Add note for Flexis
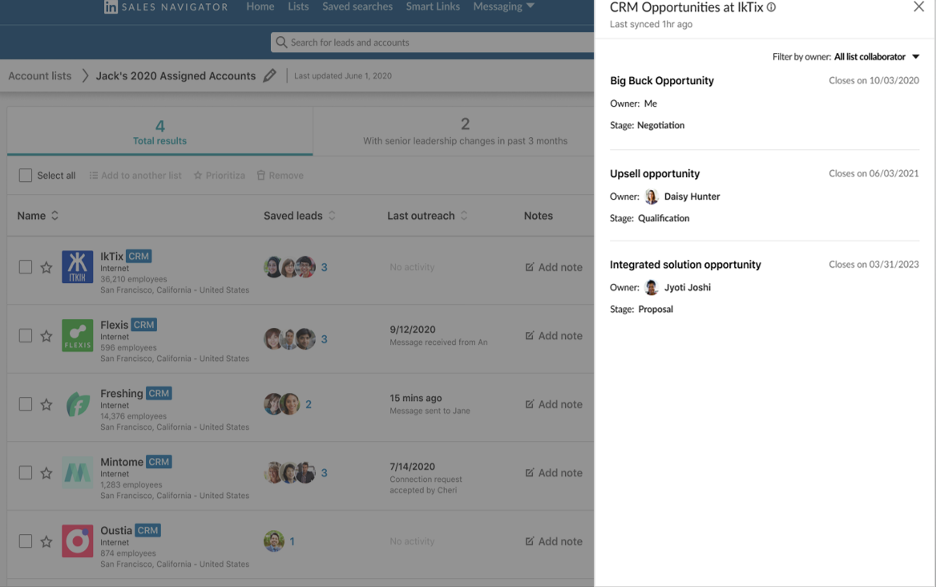Screen dimensions: 936x588 tap(554, 336)
